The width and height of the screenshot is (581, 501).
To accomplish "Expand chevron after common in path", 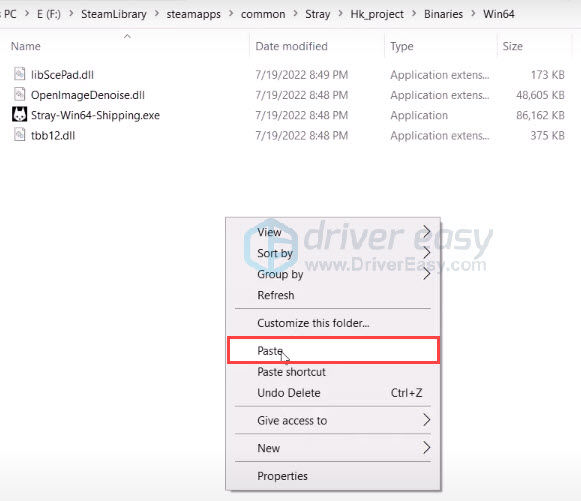I will 295,14.
